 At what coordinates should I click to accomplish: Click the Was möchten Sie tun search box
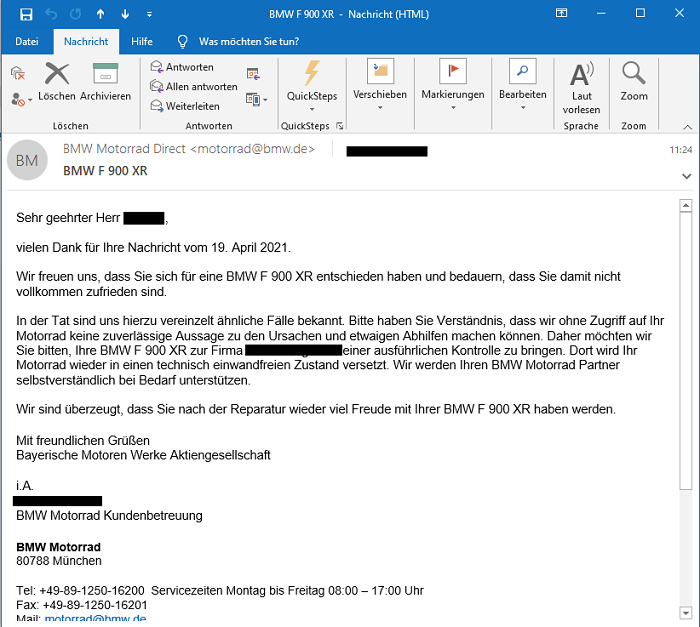click(x=248, y=42)
